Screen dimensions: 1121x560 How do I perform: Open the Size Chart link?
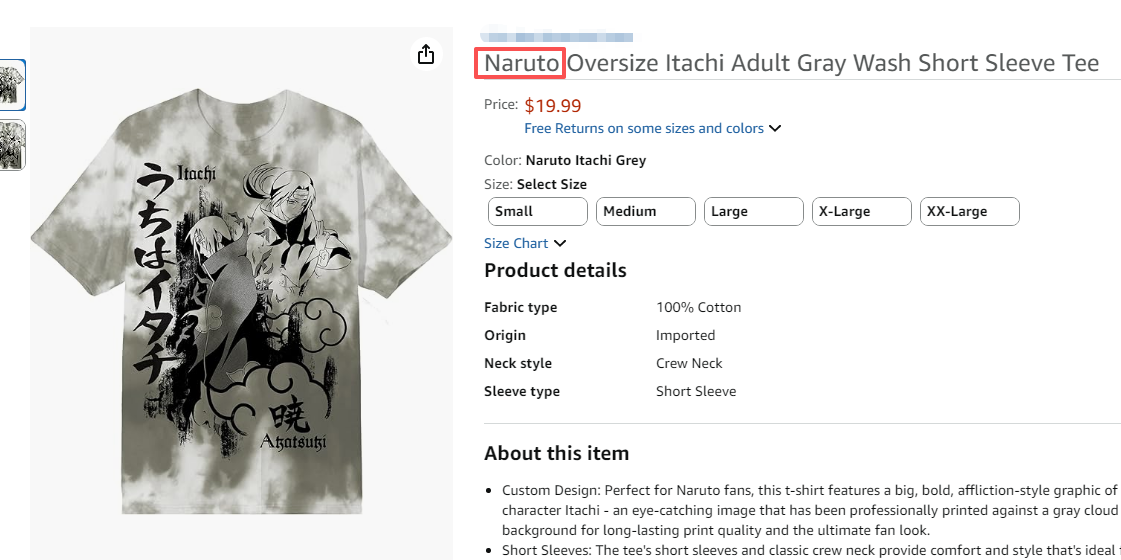(x=516, y=243)
